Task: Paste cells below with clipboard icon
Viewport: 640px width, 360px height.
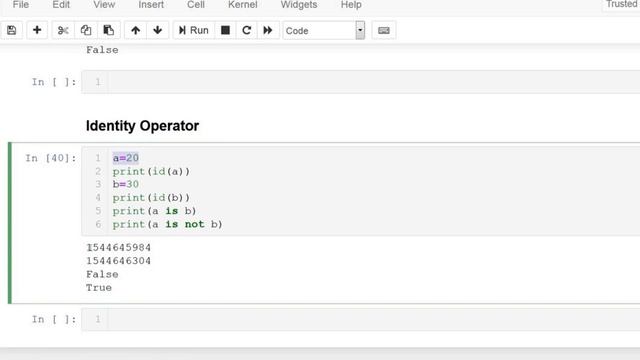Action: (109, 30)
